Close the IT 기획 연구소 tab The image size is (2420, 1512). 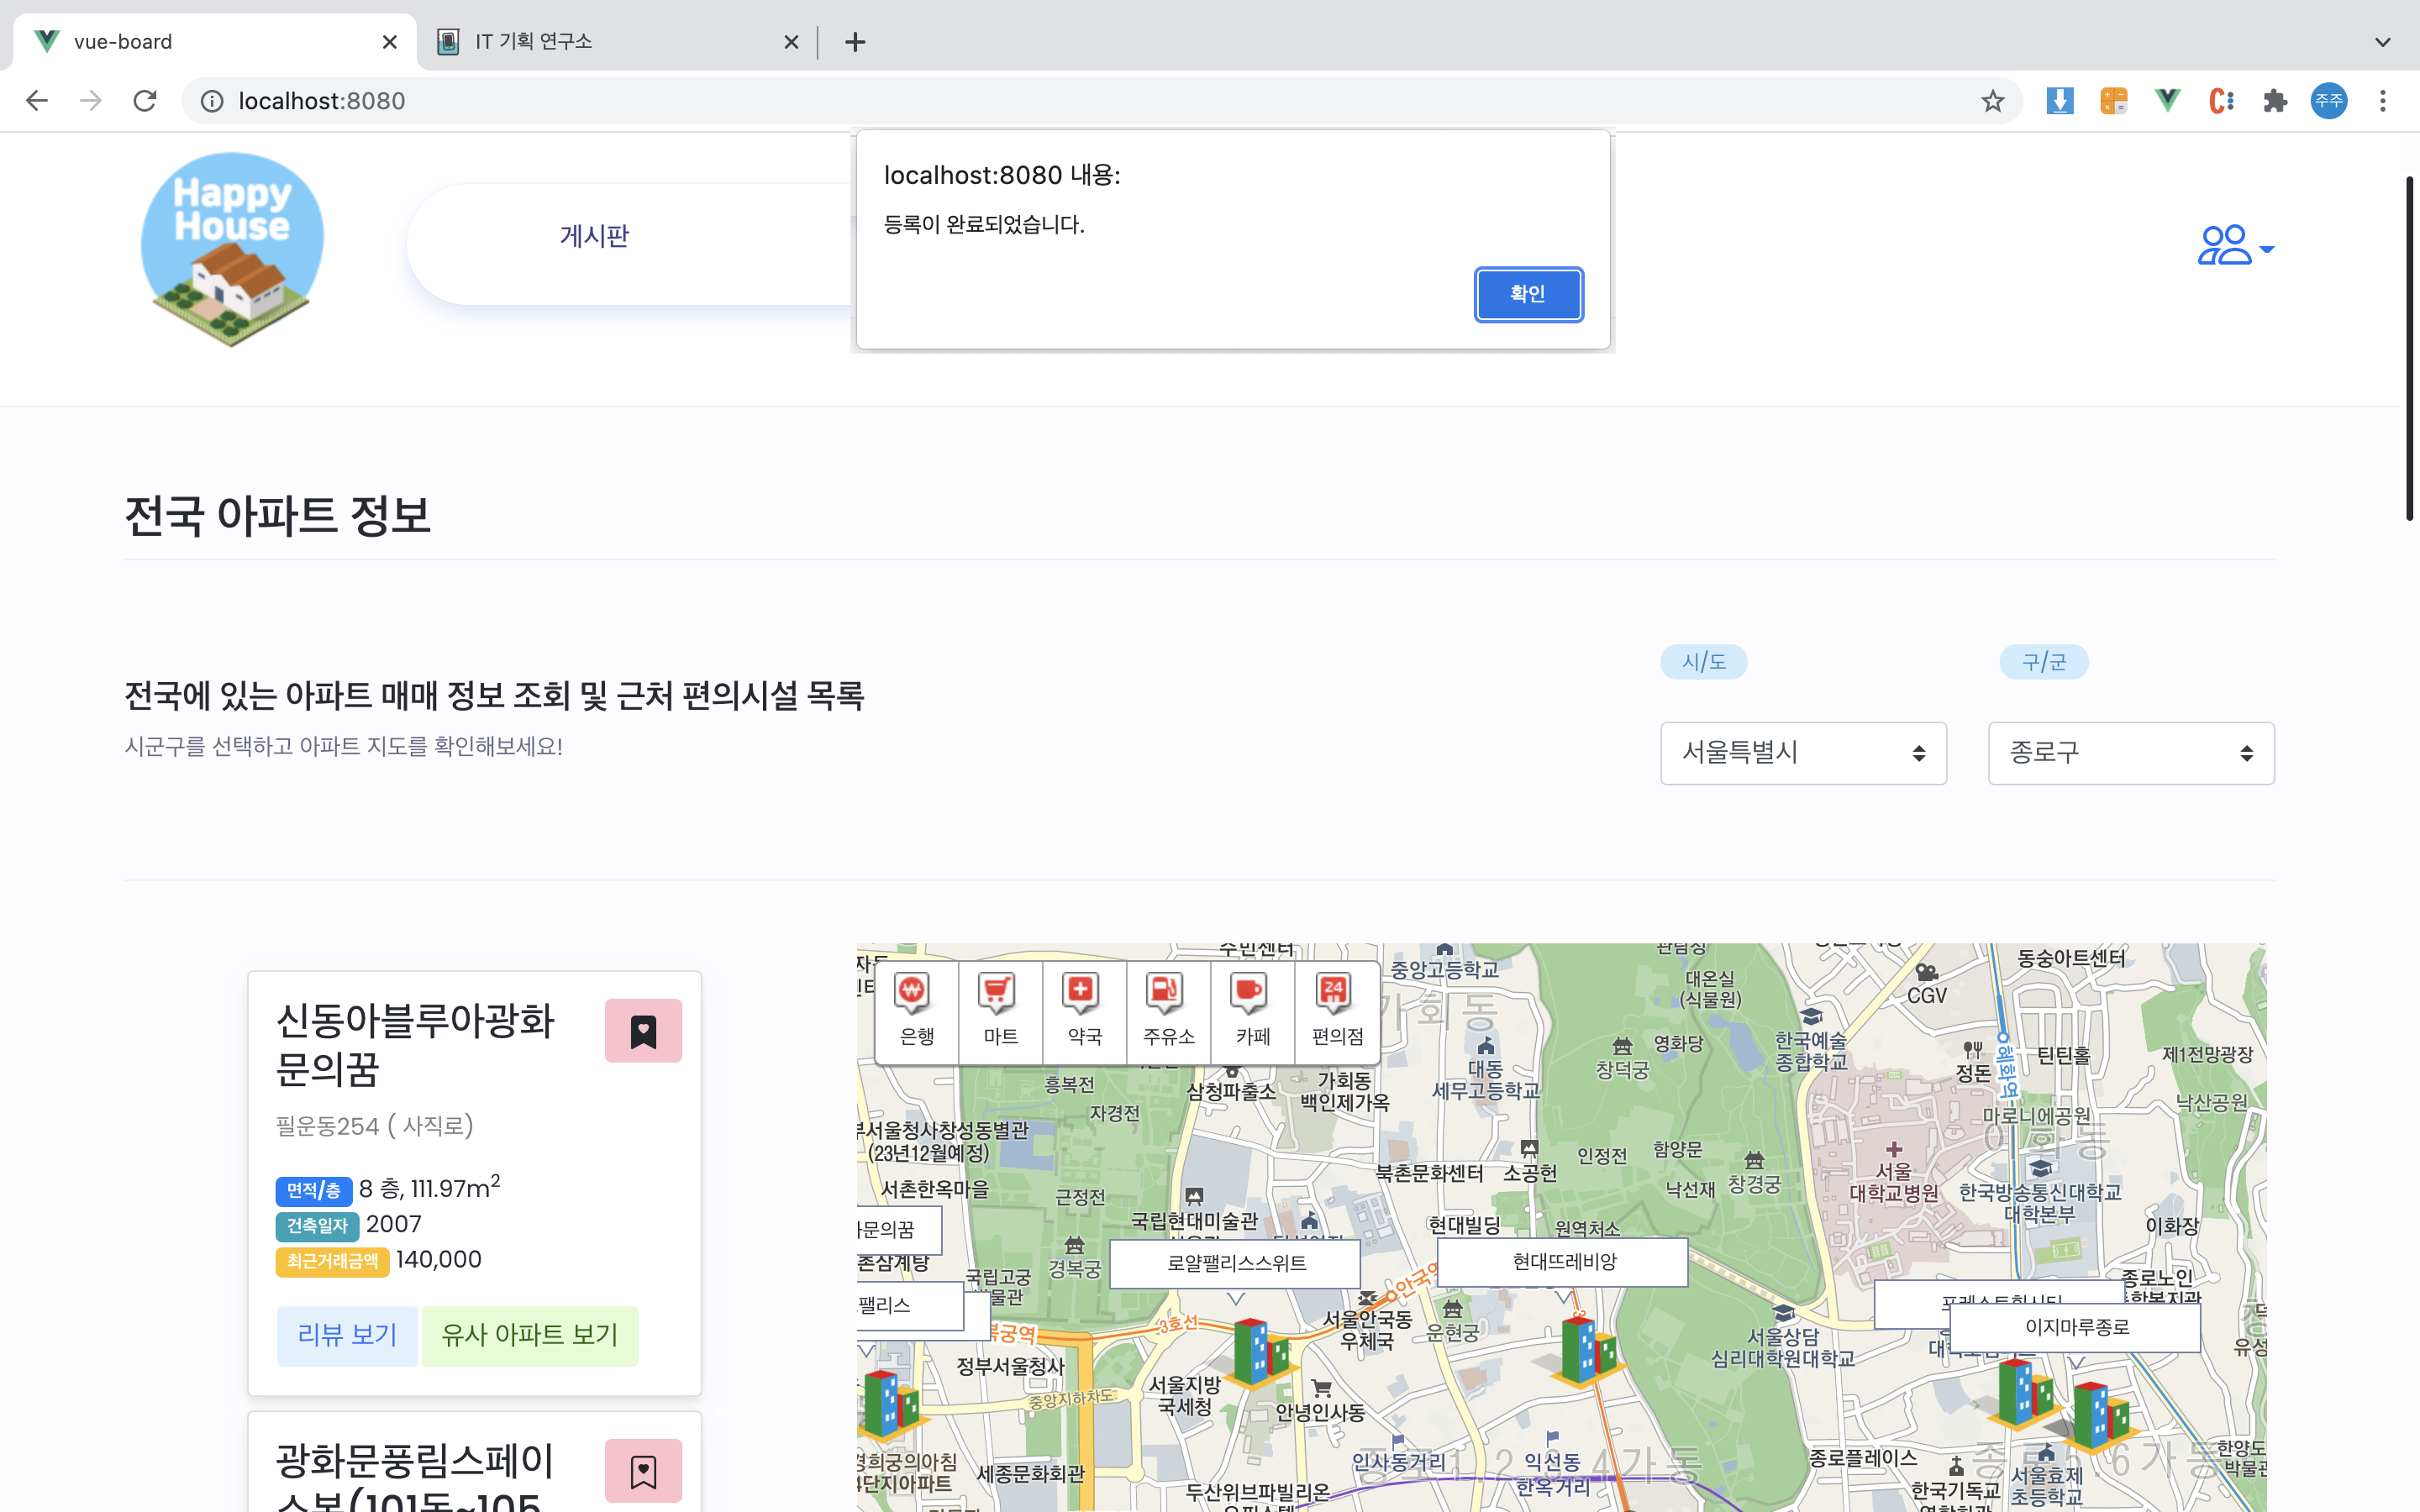[790, 42]
